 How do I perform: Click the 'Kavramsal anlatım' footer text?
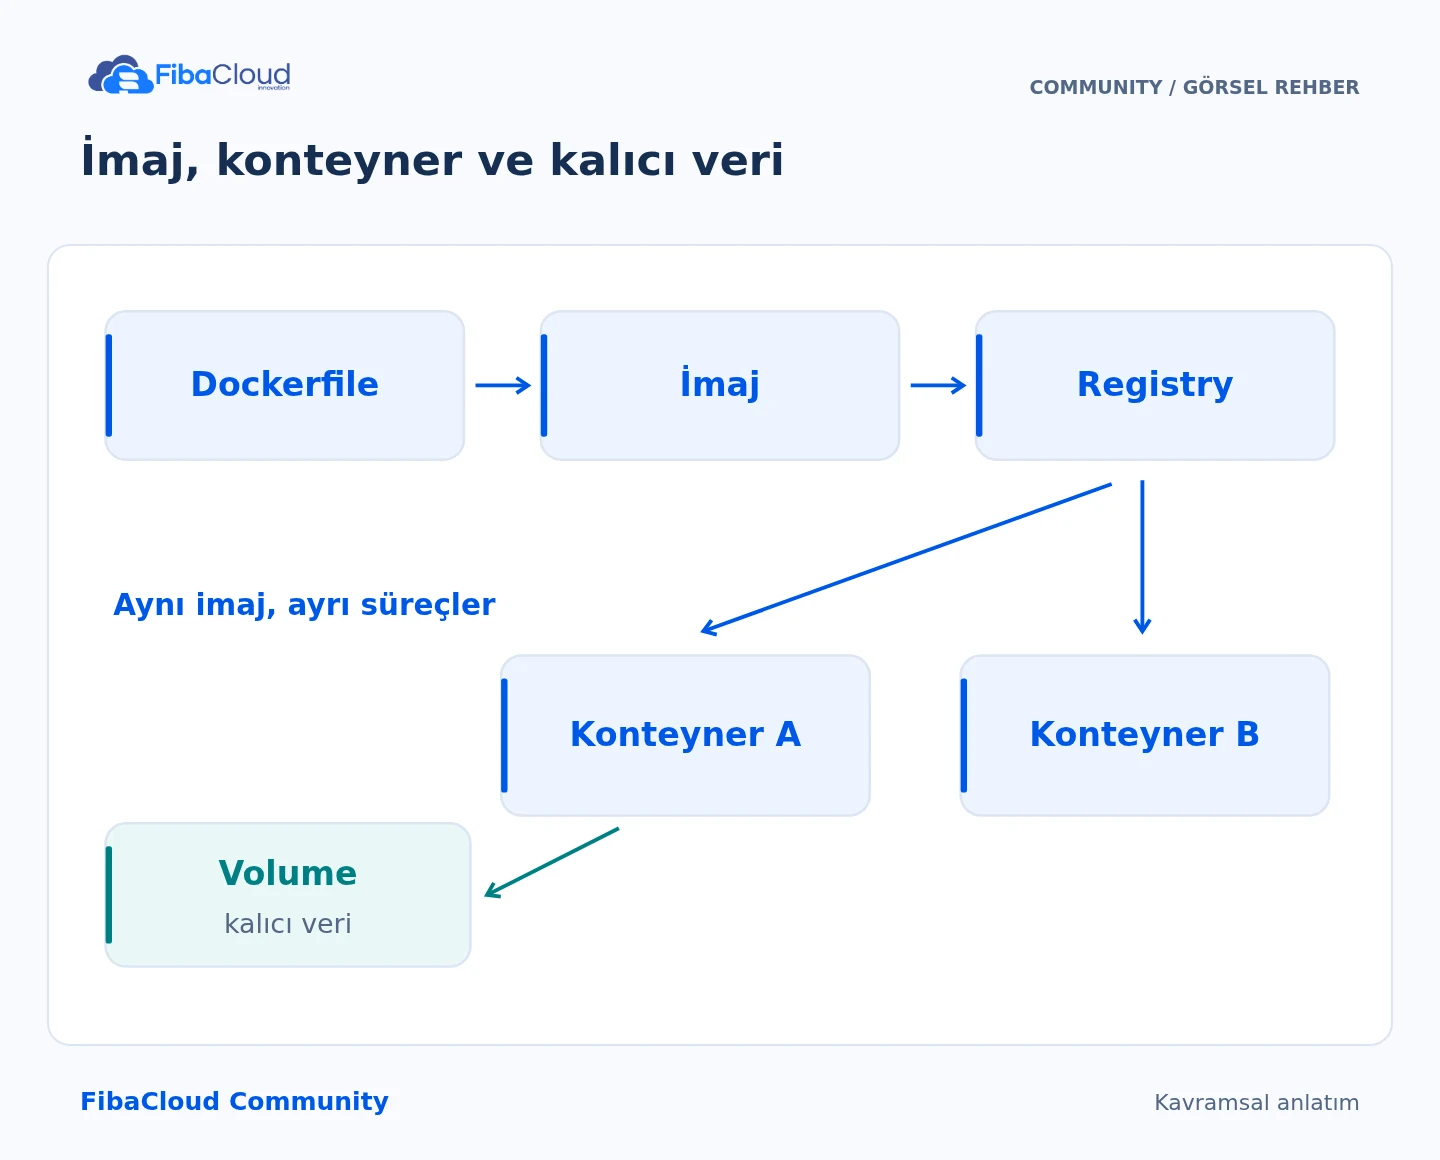pyautogui.click(x=1257, y=1102)
